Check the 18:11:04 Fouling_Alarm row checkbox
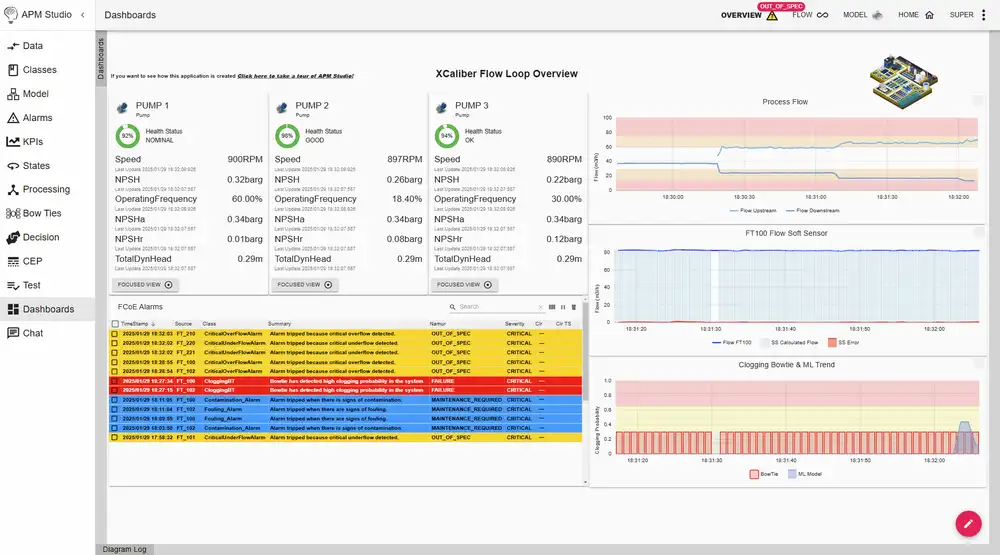This screenshot has width=1000, height=555. (x=115, y=409)
